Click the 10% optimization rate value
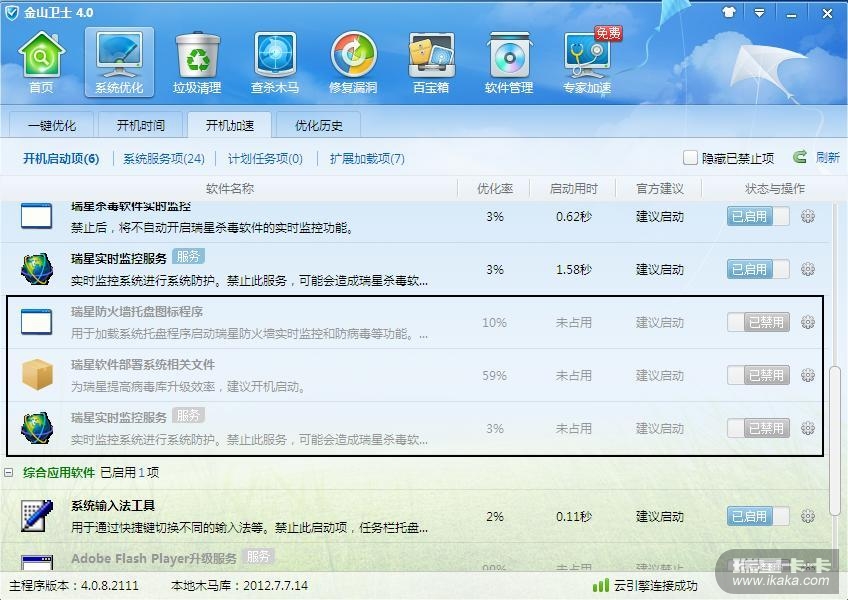 (494, 323)
